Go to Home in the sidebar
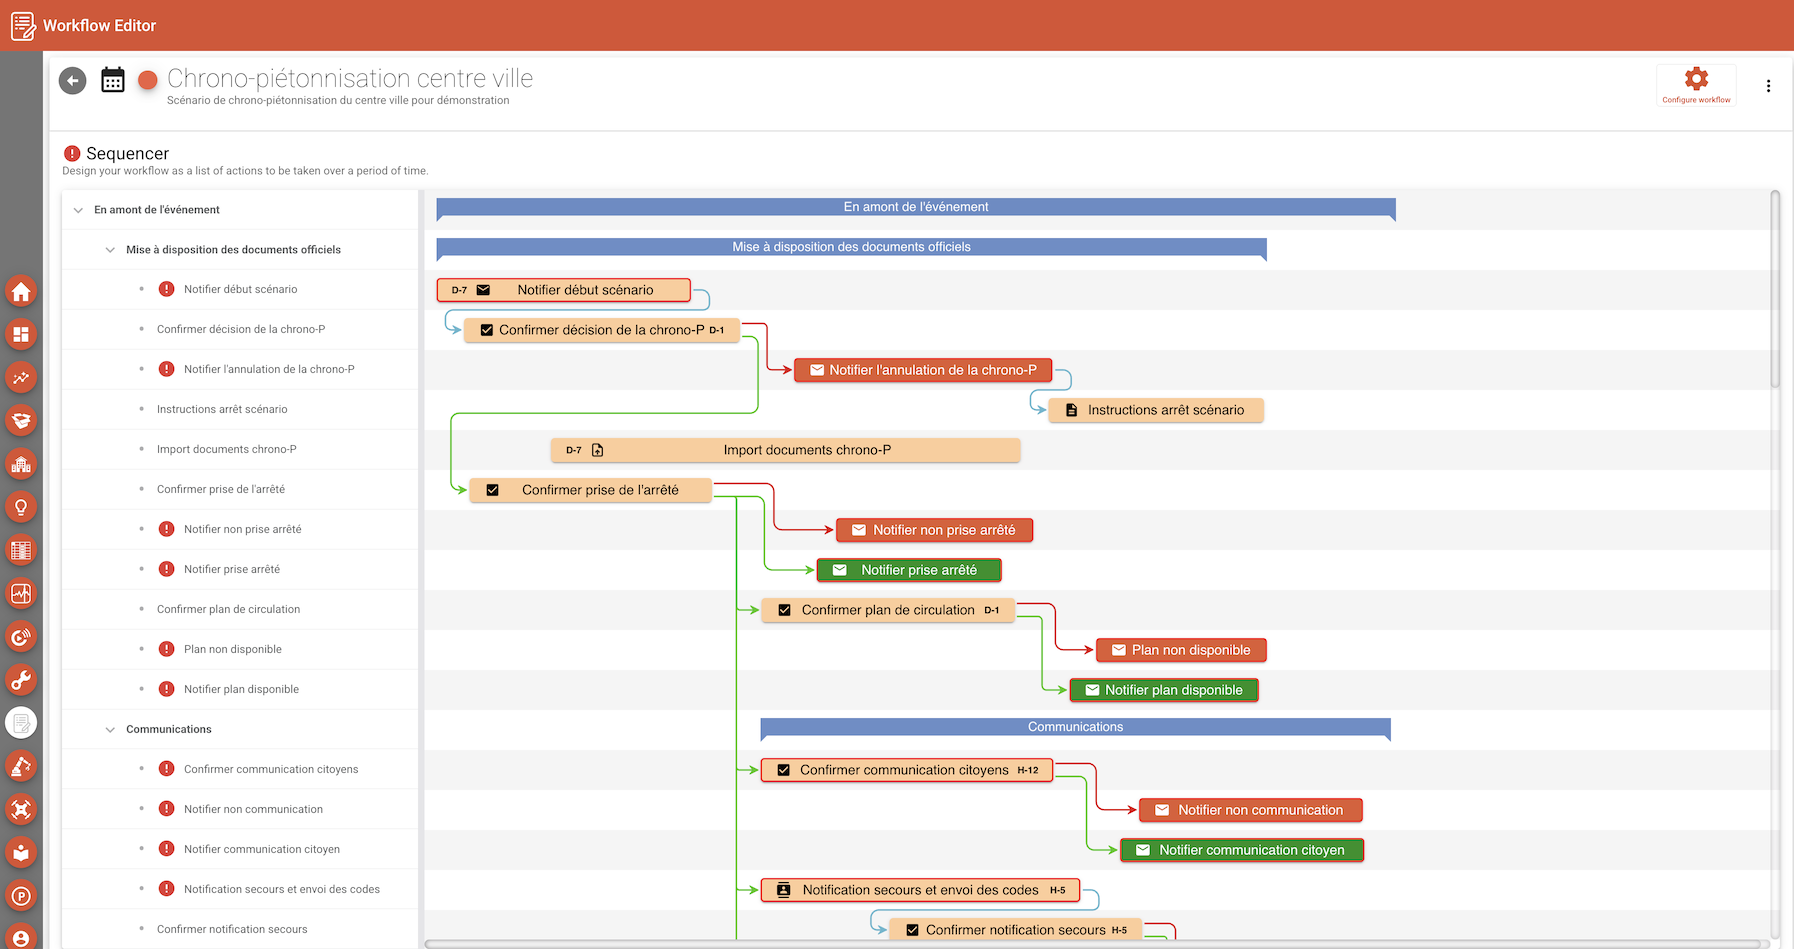 pyautogui.click(x=21, y=292)
